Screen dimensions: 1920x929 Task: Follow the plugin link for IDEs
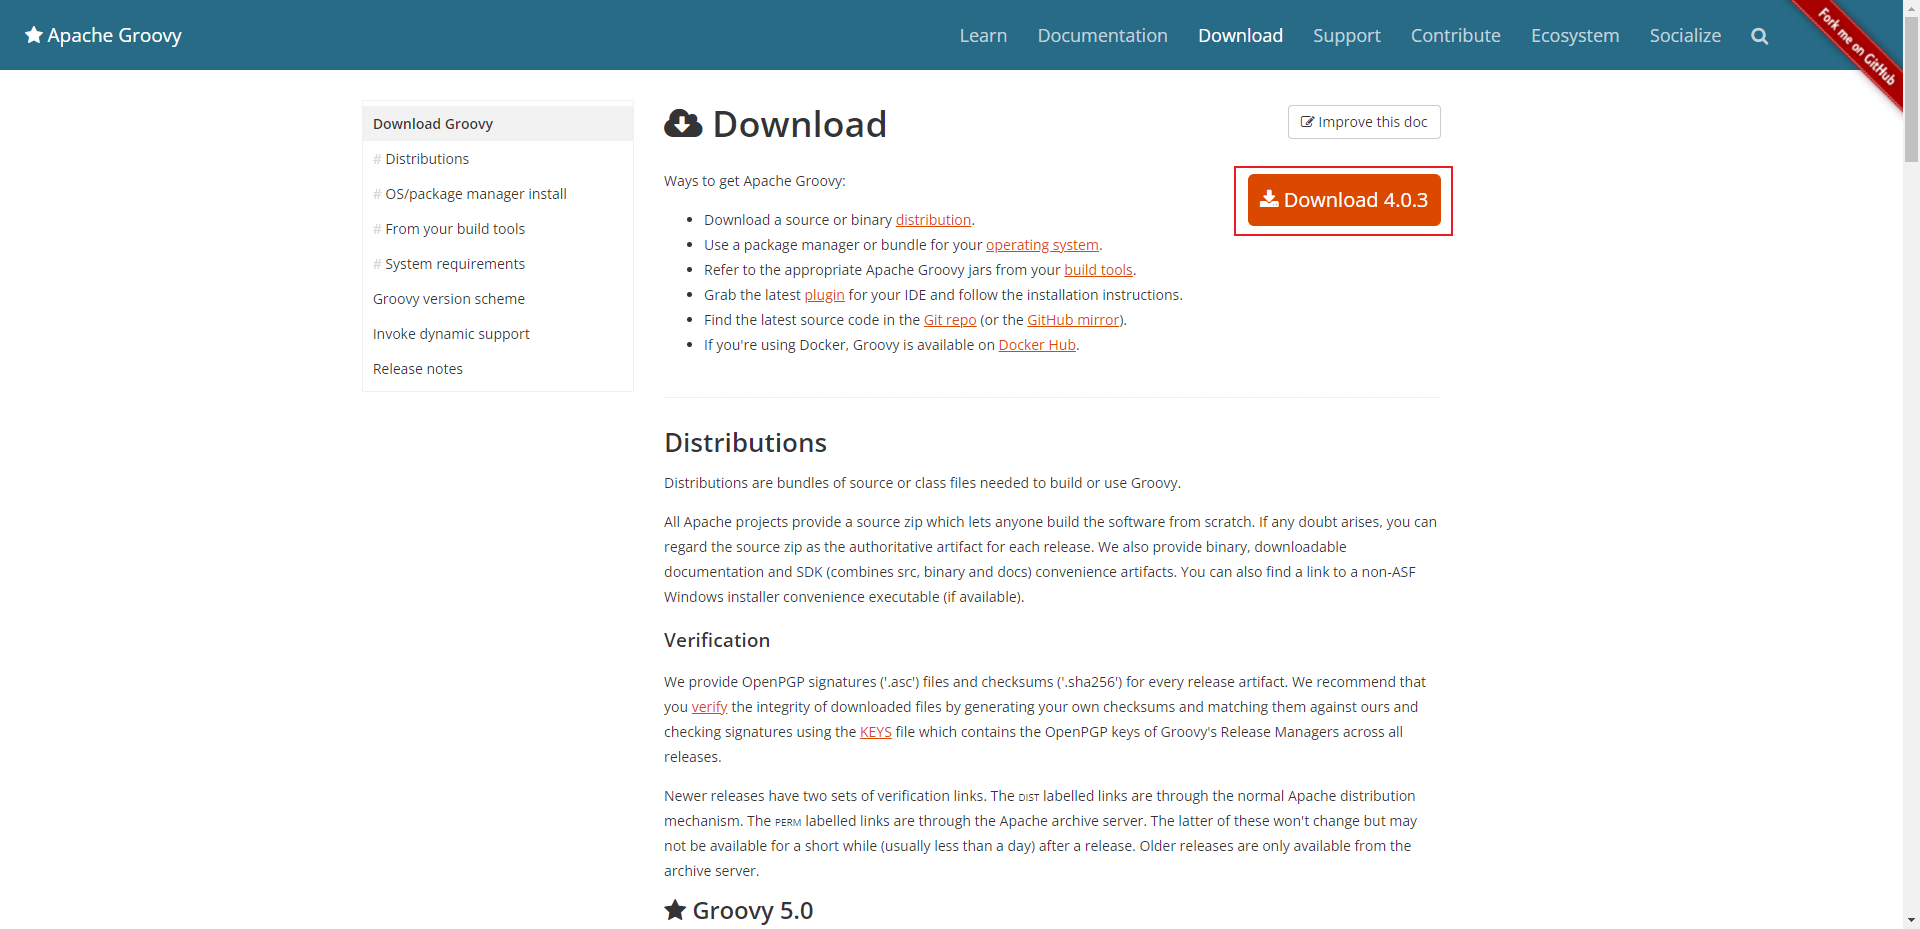[x=824, y=295]
